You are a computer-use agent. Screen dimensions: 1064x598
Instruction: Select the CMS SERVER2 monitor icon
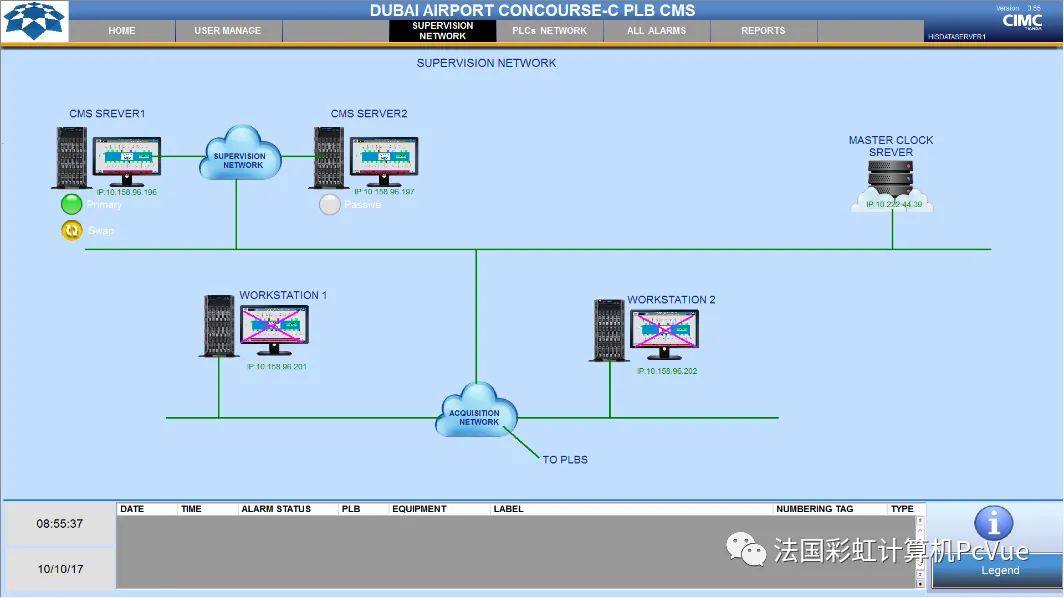coord(384,162)
